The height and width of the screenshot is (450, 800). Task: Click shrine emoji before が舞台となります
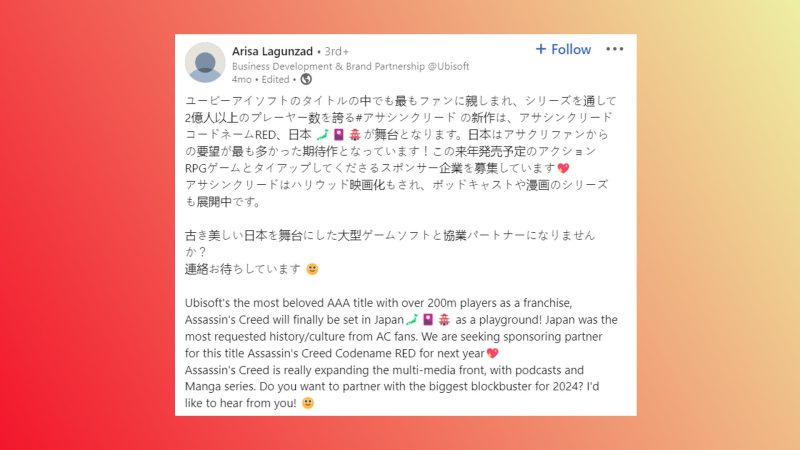pos(355,135)
